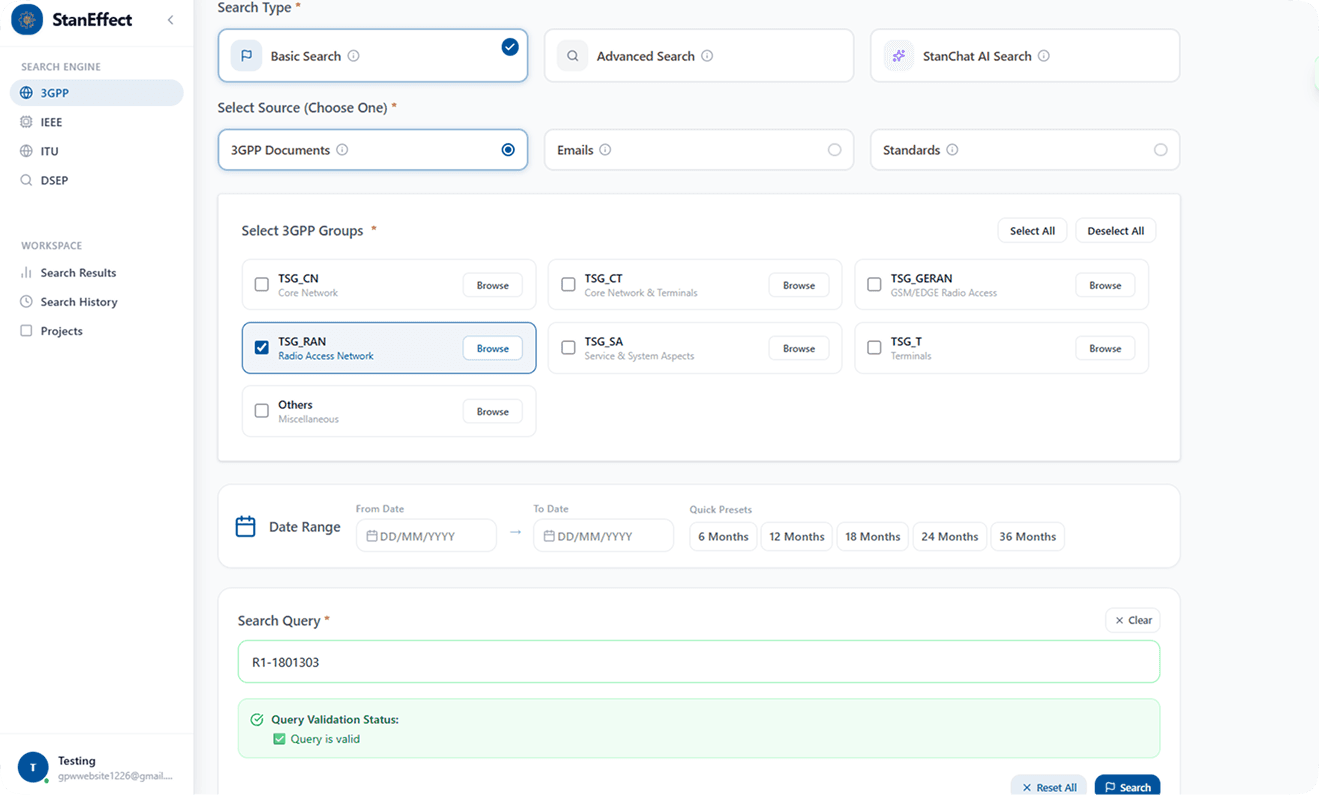Click the info icon beside Emails

pos(605,150)
